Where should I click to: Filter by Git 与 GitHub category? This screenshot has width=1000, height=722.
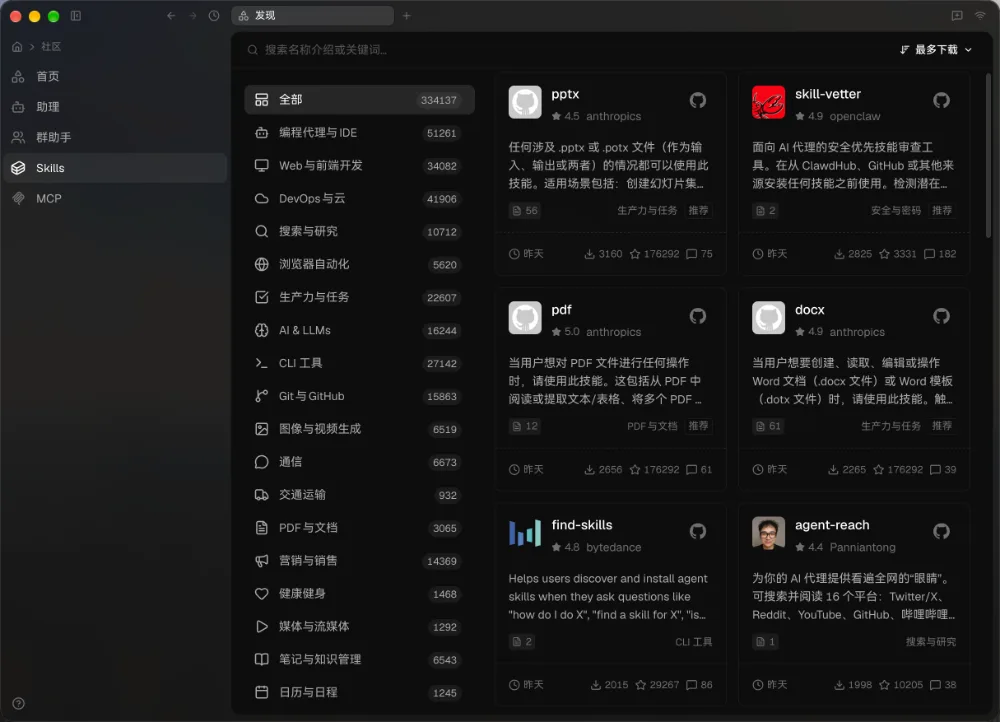point(359,396)
